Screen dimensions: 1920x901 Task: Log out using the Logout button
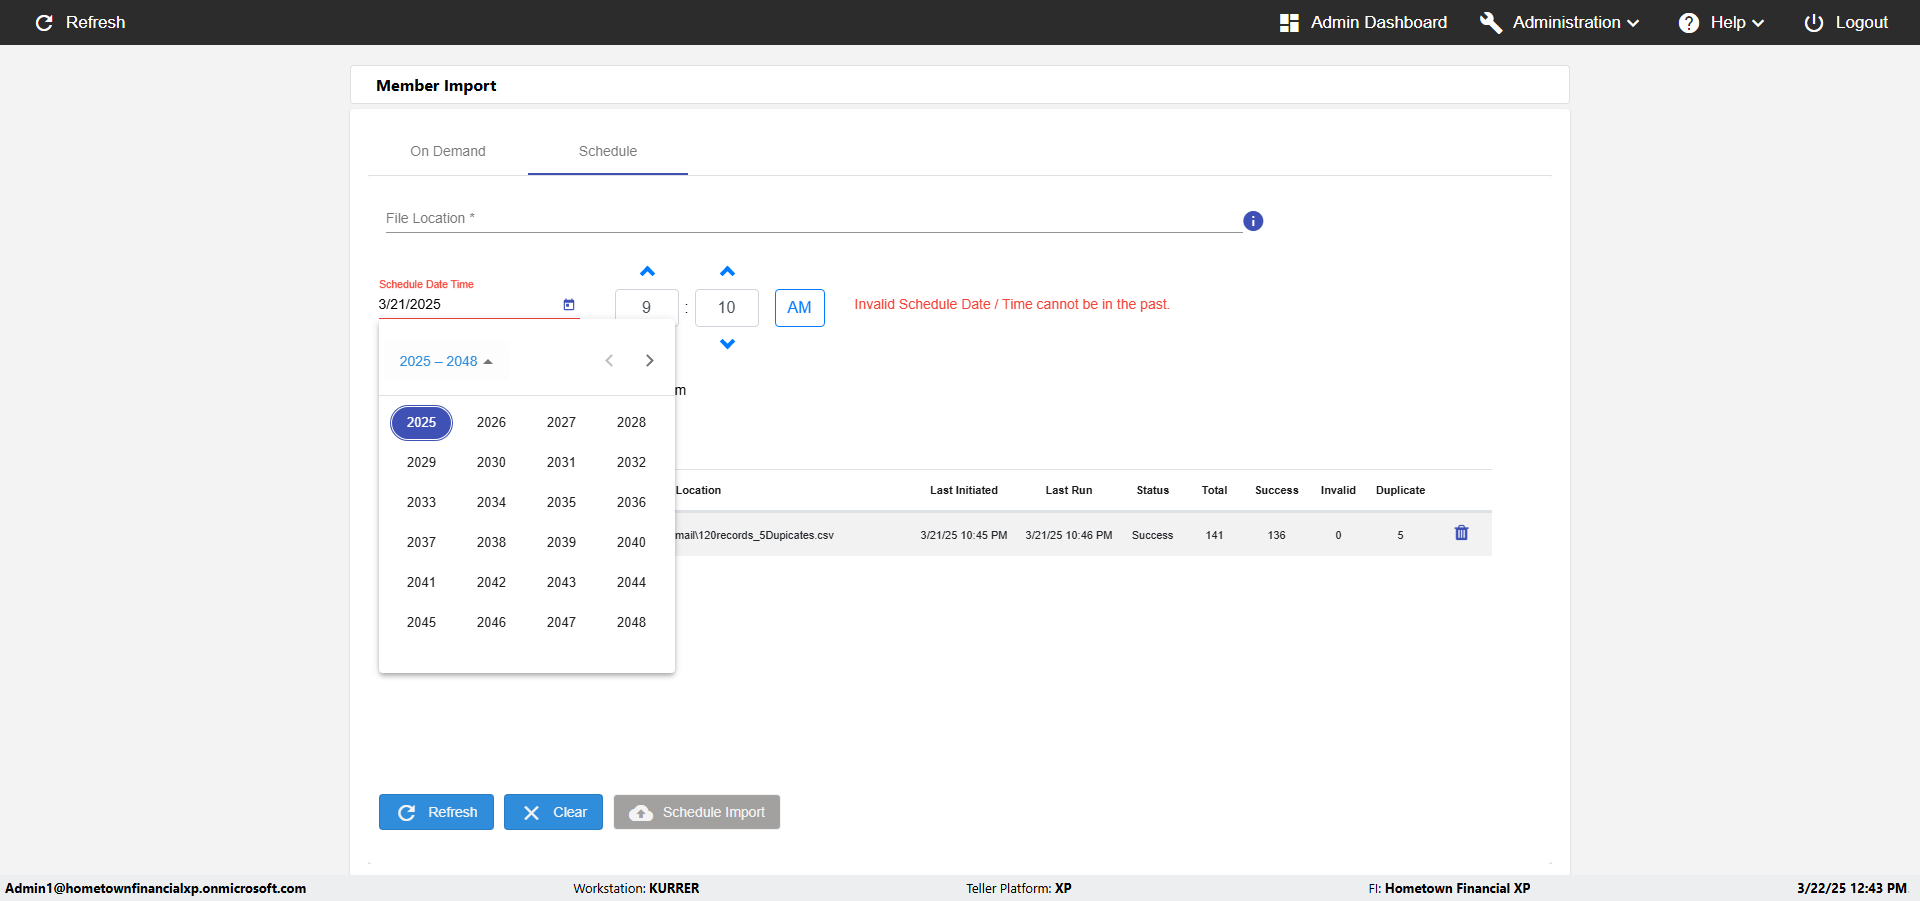pos(1846,22)
